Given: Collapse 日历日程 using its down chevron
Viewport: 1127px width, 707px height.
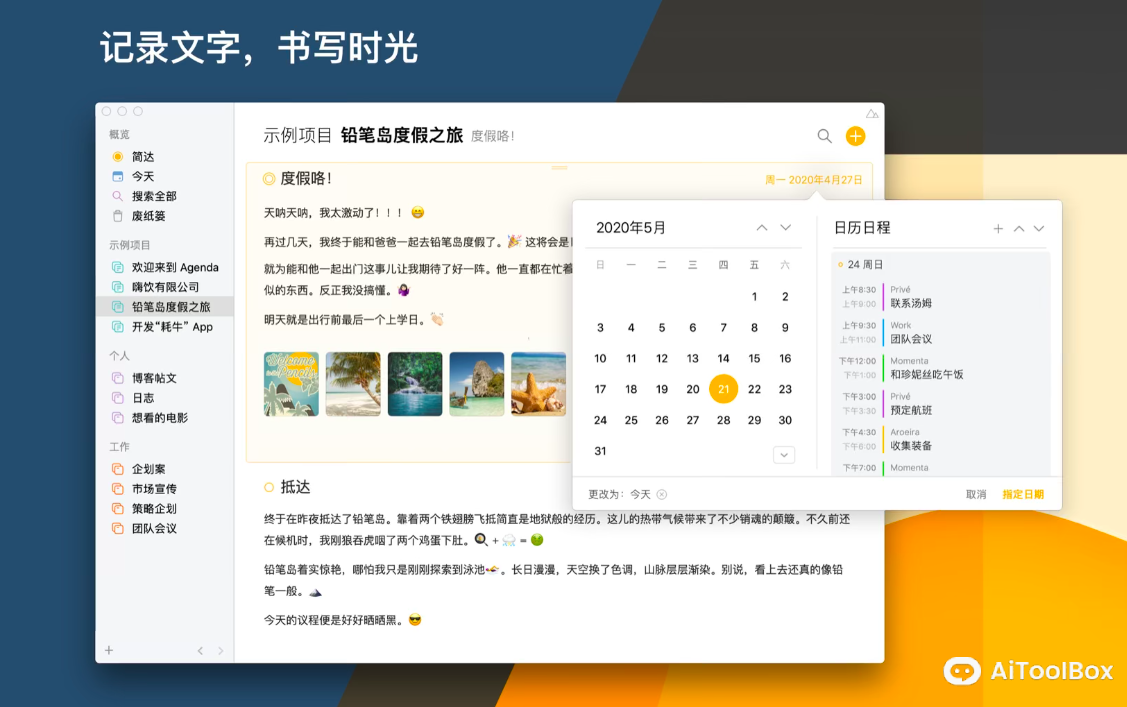Looking at the screenshot, I should 1039,227.
